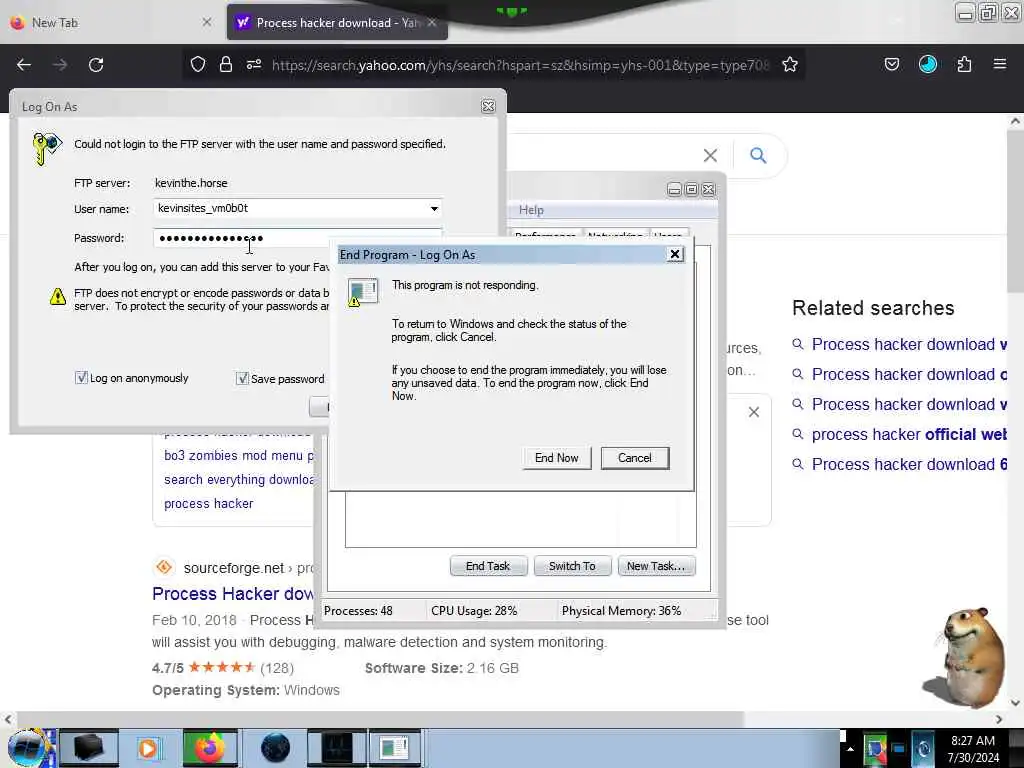Click the Yahoo address bar URL

(x=520, y=65)
